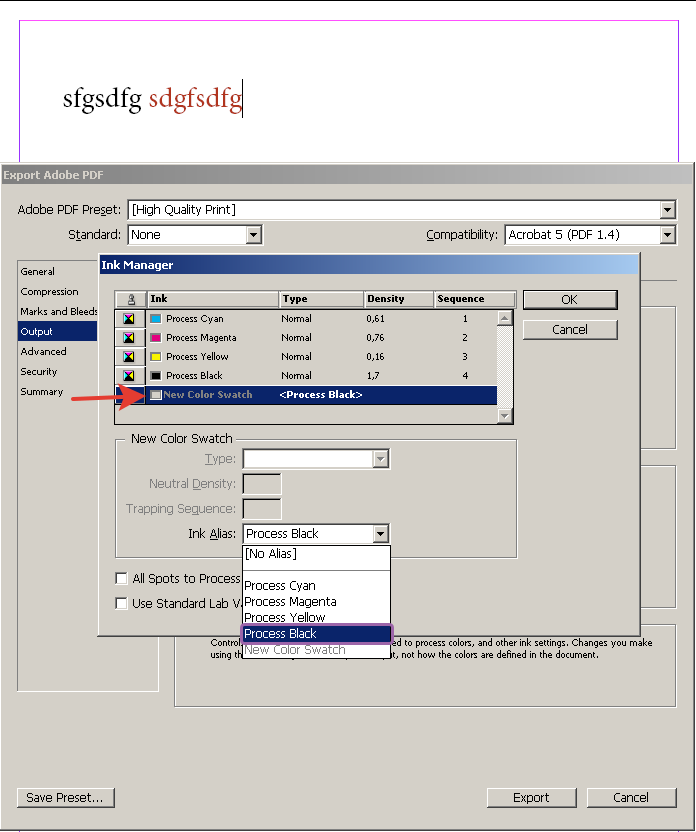Click the process ink icon beside Process Magenta
696x832 pixels.
[x=129, y=338]
